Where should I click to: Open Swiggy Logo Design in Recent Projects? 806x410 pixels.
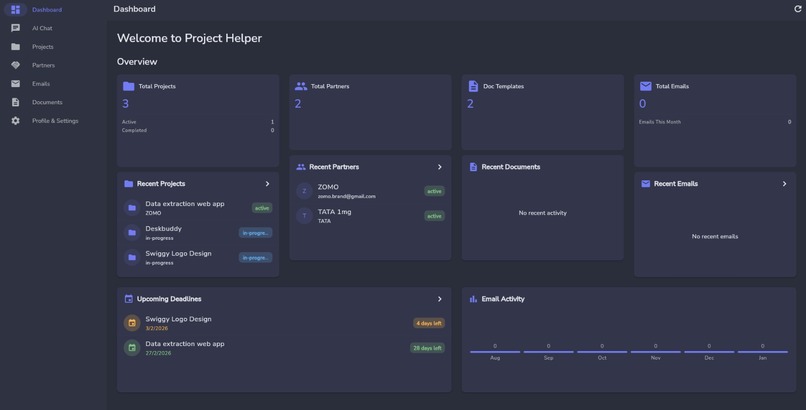tap(198, 257)
